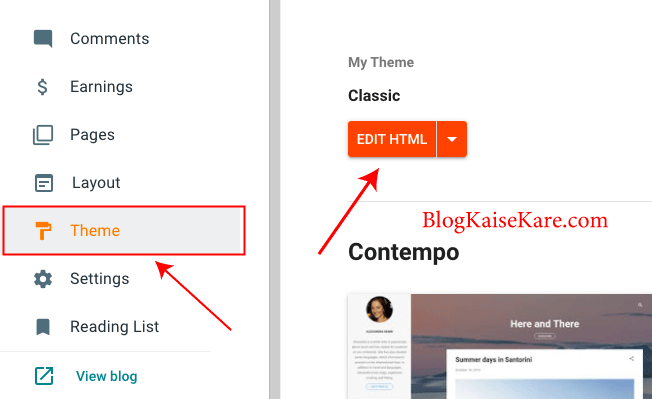
Task: Click the Layout icon in sidebar
Action: pyautogui.click(x=44, y=183)
